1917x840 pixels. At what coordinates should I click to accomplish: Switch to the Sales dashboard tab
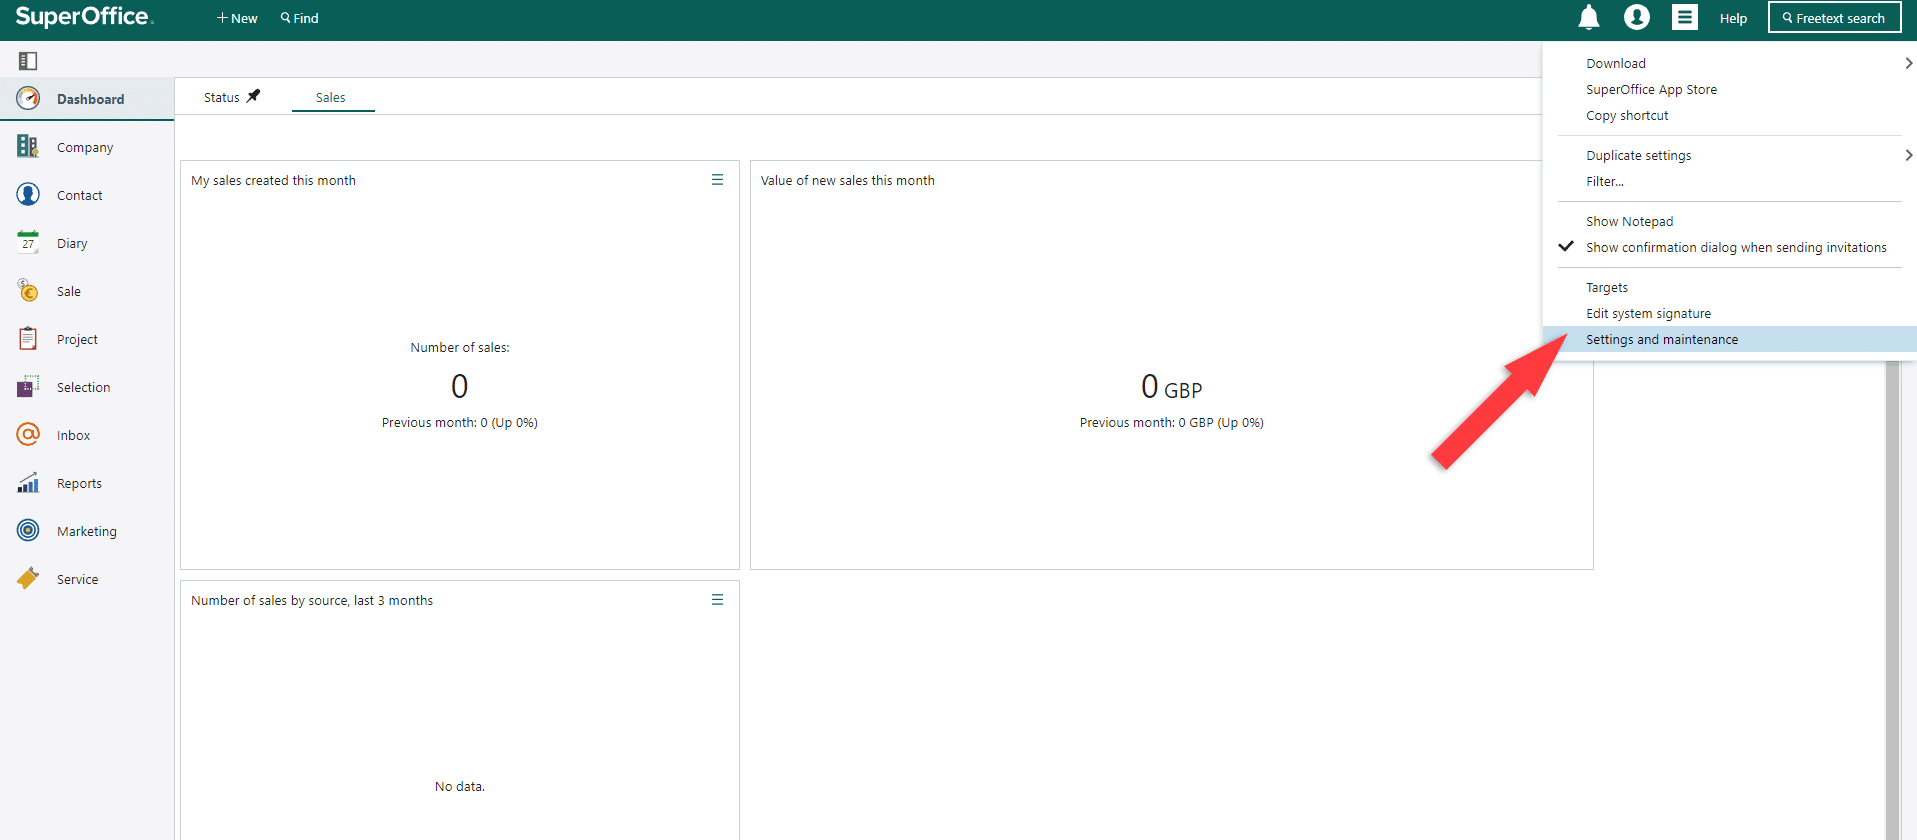tap(331, 97)
